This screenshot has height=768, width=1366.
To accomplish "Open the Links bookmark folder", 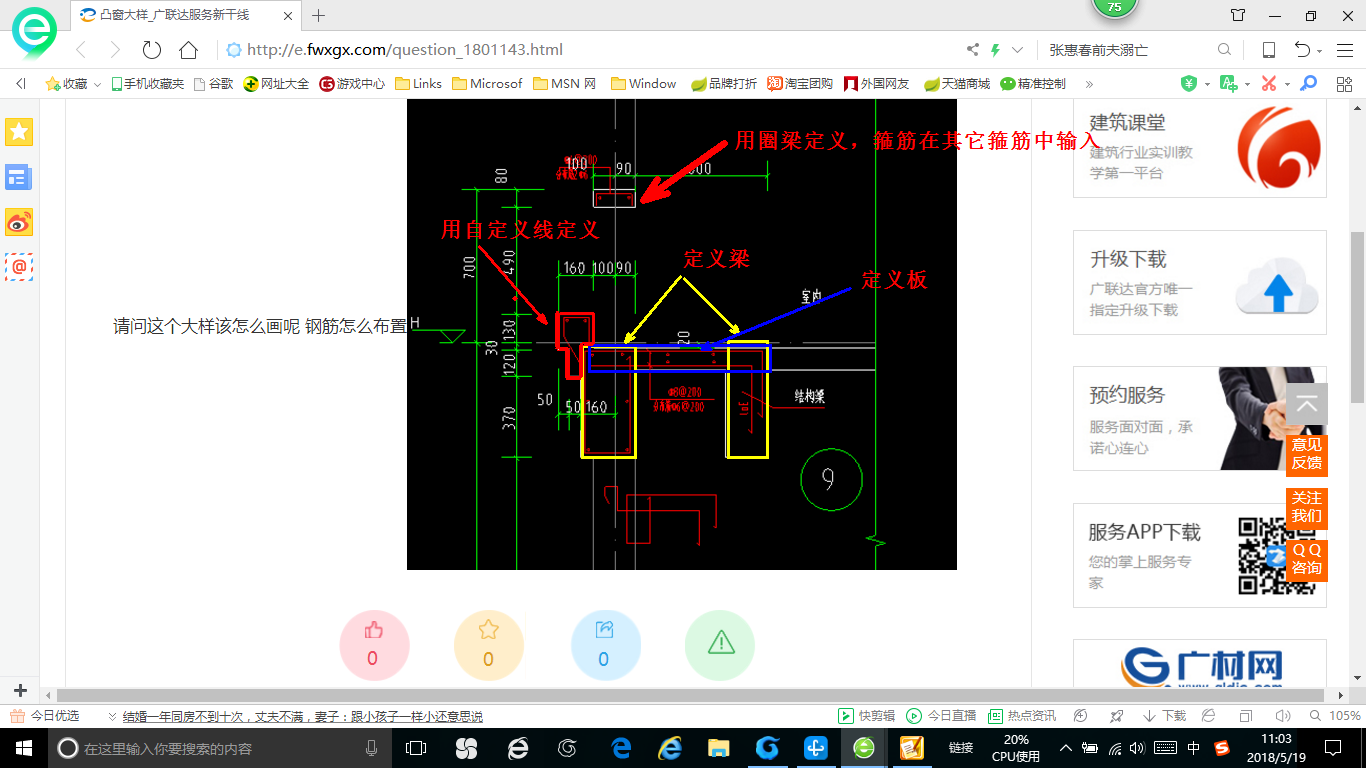I will (418, 84).
